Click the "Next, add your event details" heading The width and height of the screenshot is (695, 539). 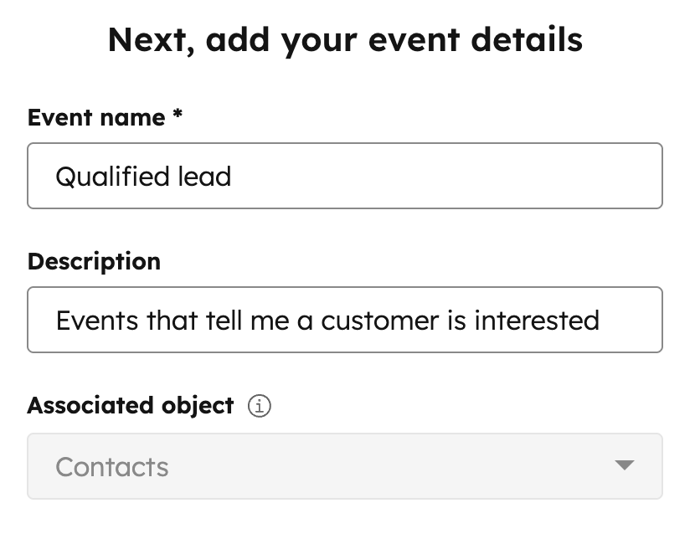click(x=345, y=40)
